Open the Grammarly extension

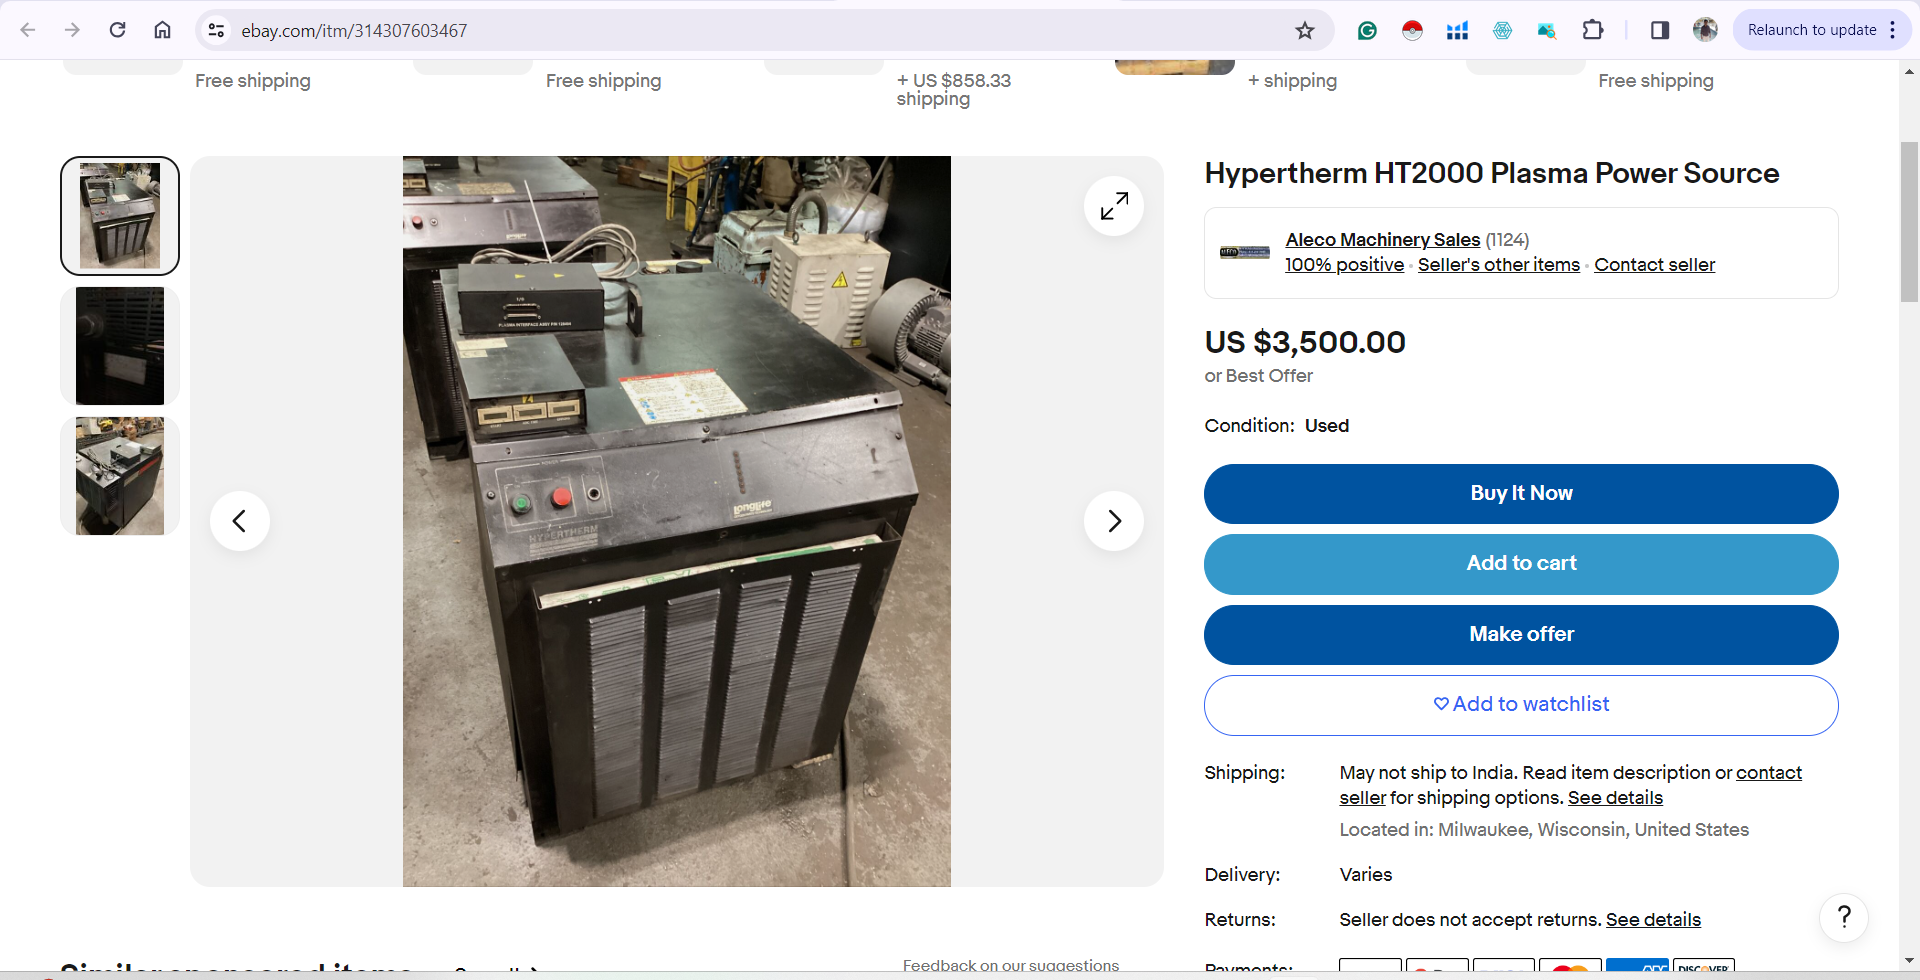(1367, 30)
